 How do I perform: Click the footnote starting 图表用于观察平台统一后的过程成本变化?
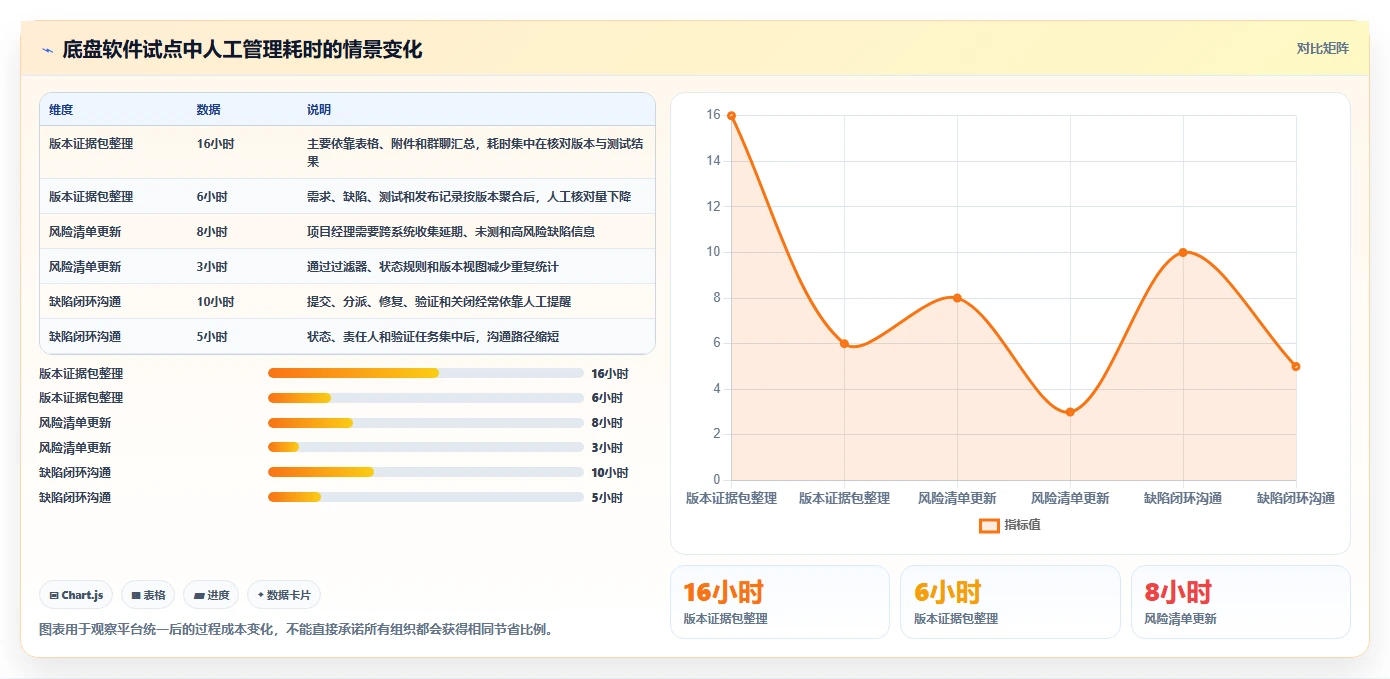296,630
